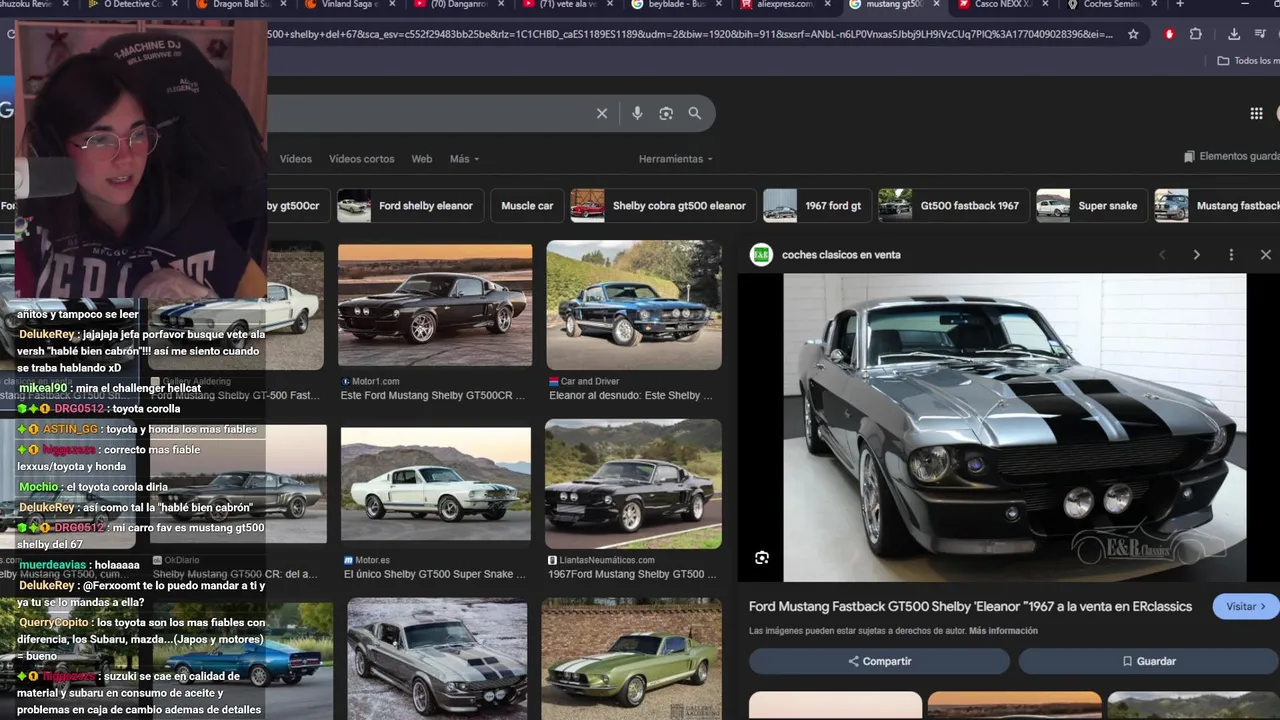1280x720 pixels.
Task: Expand the Herramientas tools dropdown
Action: [x=676, y=159]
